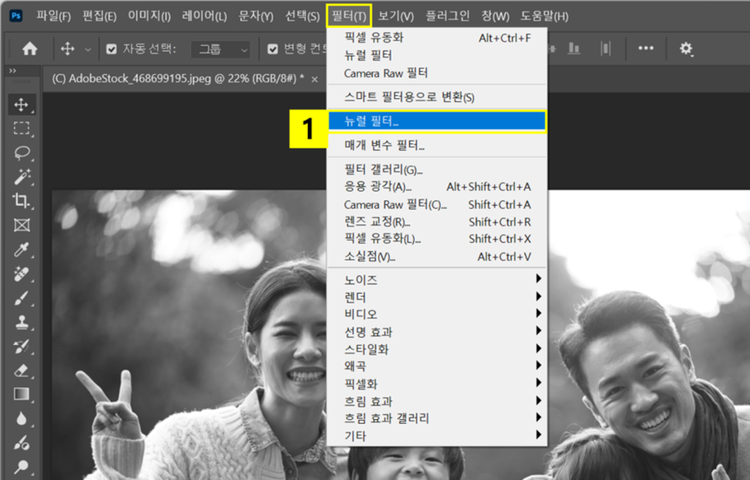The height and width of the screenshot is (480, 750).
Task: Toggle 변형 컨트롤 checkbox
Action: 273,49
